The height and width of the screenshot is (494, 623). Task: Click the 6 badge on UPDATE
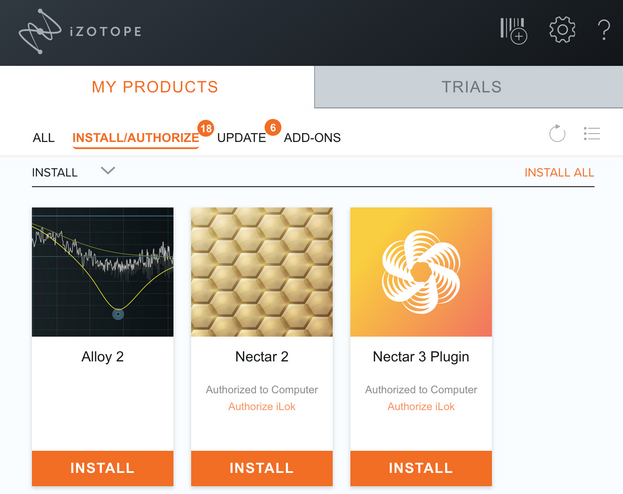(273, 128)
